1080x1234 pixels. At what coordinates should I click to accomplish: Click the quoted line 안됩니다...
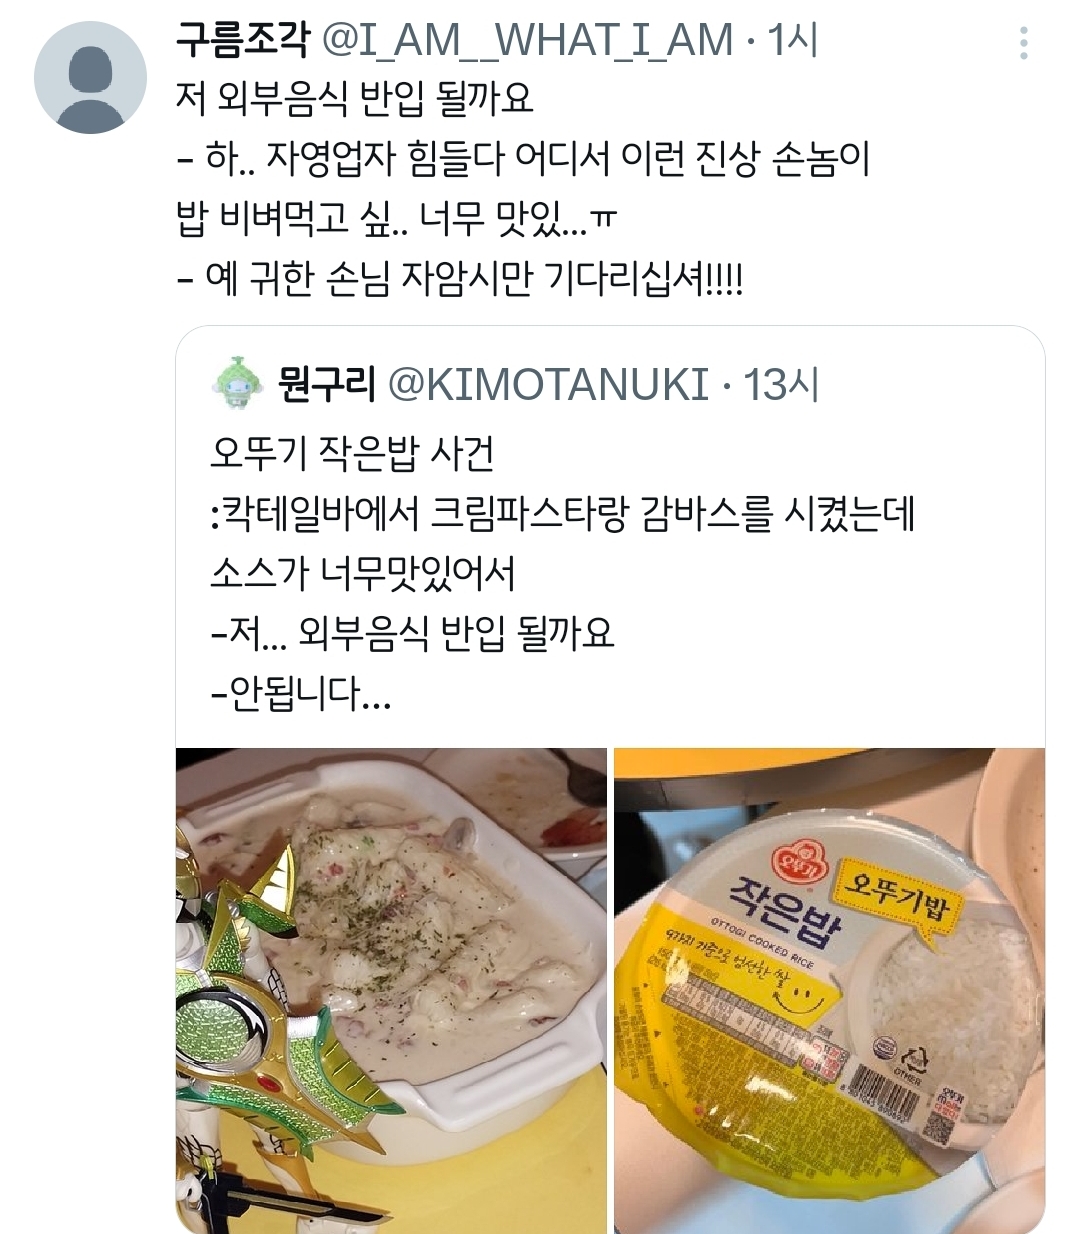[300, 692]
